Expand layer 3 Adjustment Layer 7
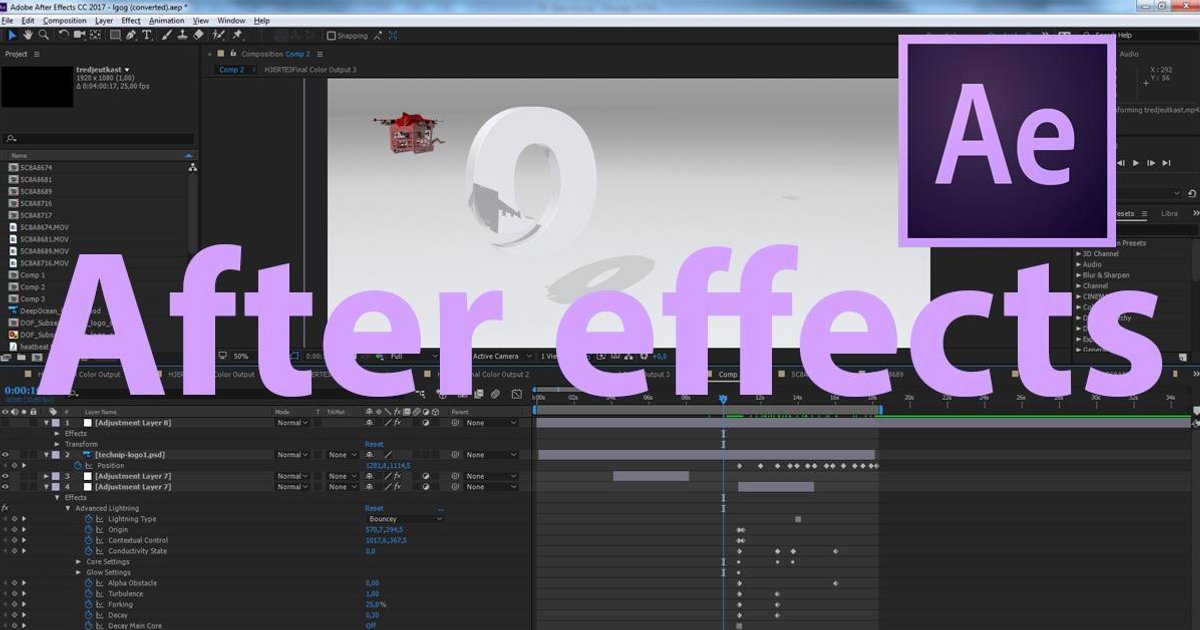The image size is (1200, 630). (x=46, y=476)
